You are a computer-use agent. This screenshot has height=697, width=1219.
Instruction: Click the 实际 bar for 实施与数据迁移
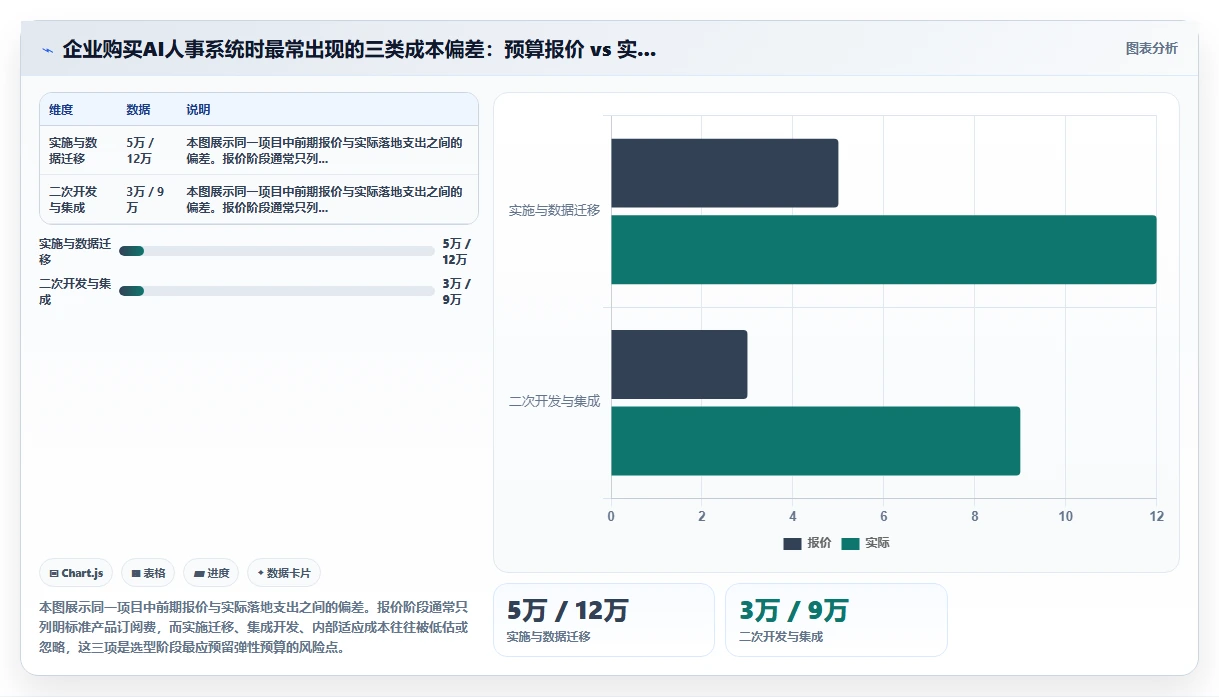pos(884,250)
